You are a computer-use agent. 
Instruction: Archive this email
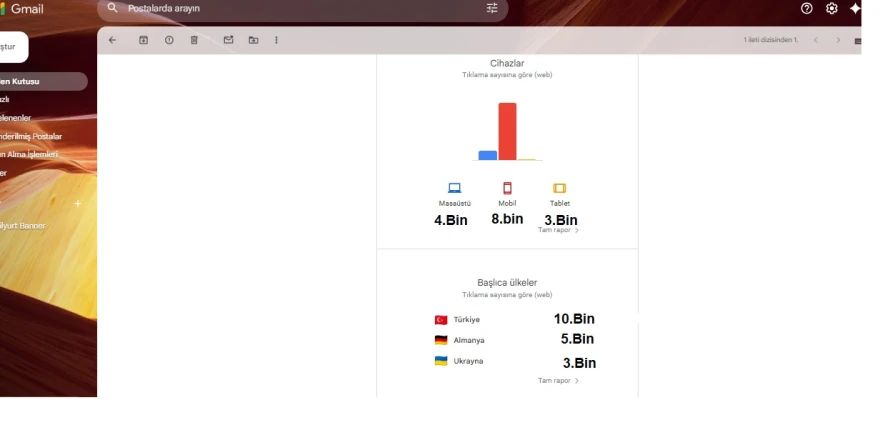click(x=144, y=40)
